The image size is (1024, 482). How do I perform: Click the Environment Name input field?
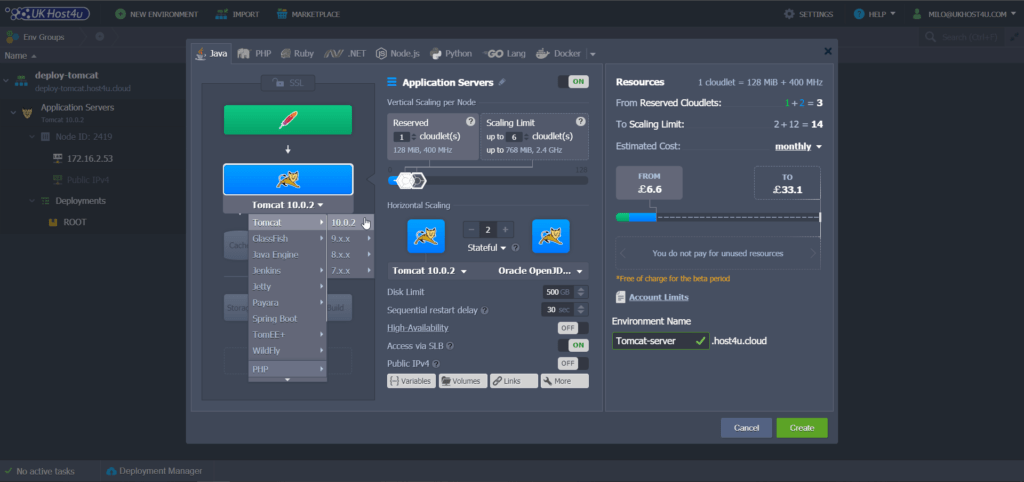point(660,341)
